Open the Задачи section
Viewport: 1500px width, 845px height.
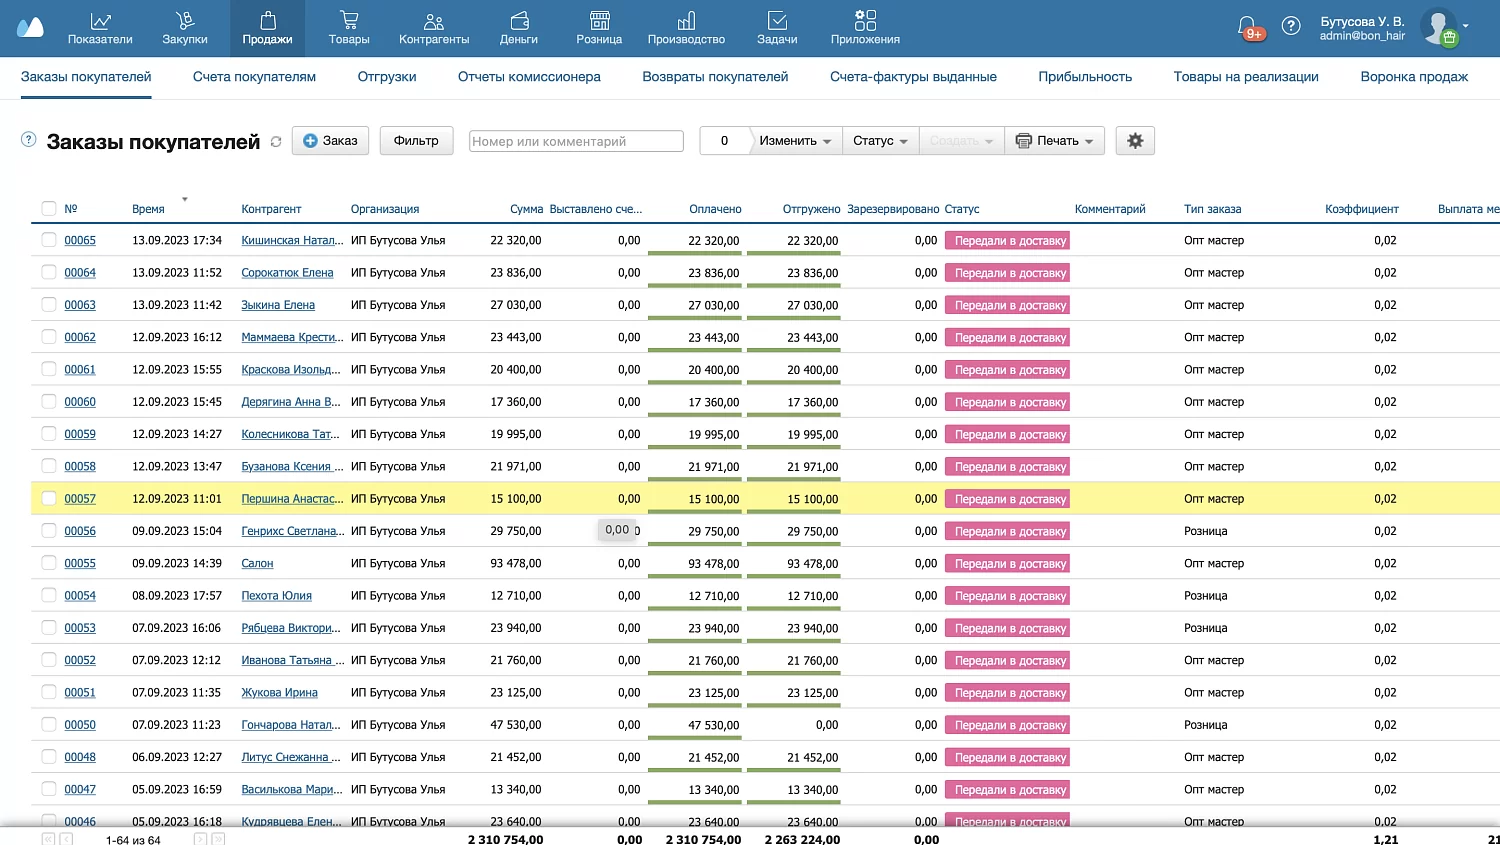point(777,28)
